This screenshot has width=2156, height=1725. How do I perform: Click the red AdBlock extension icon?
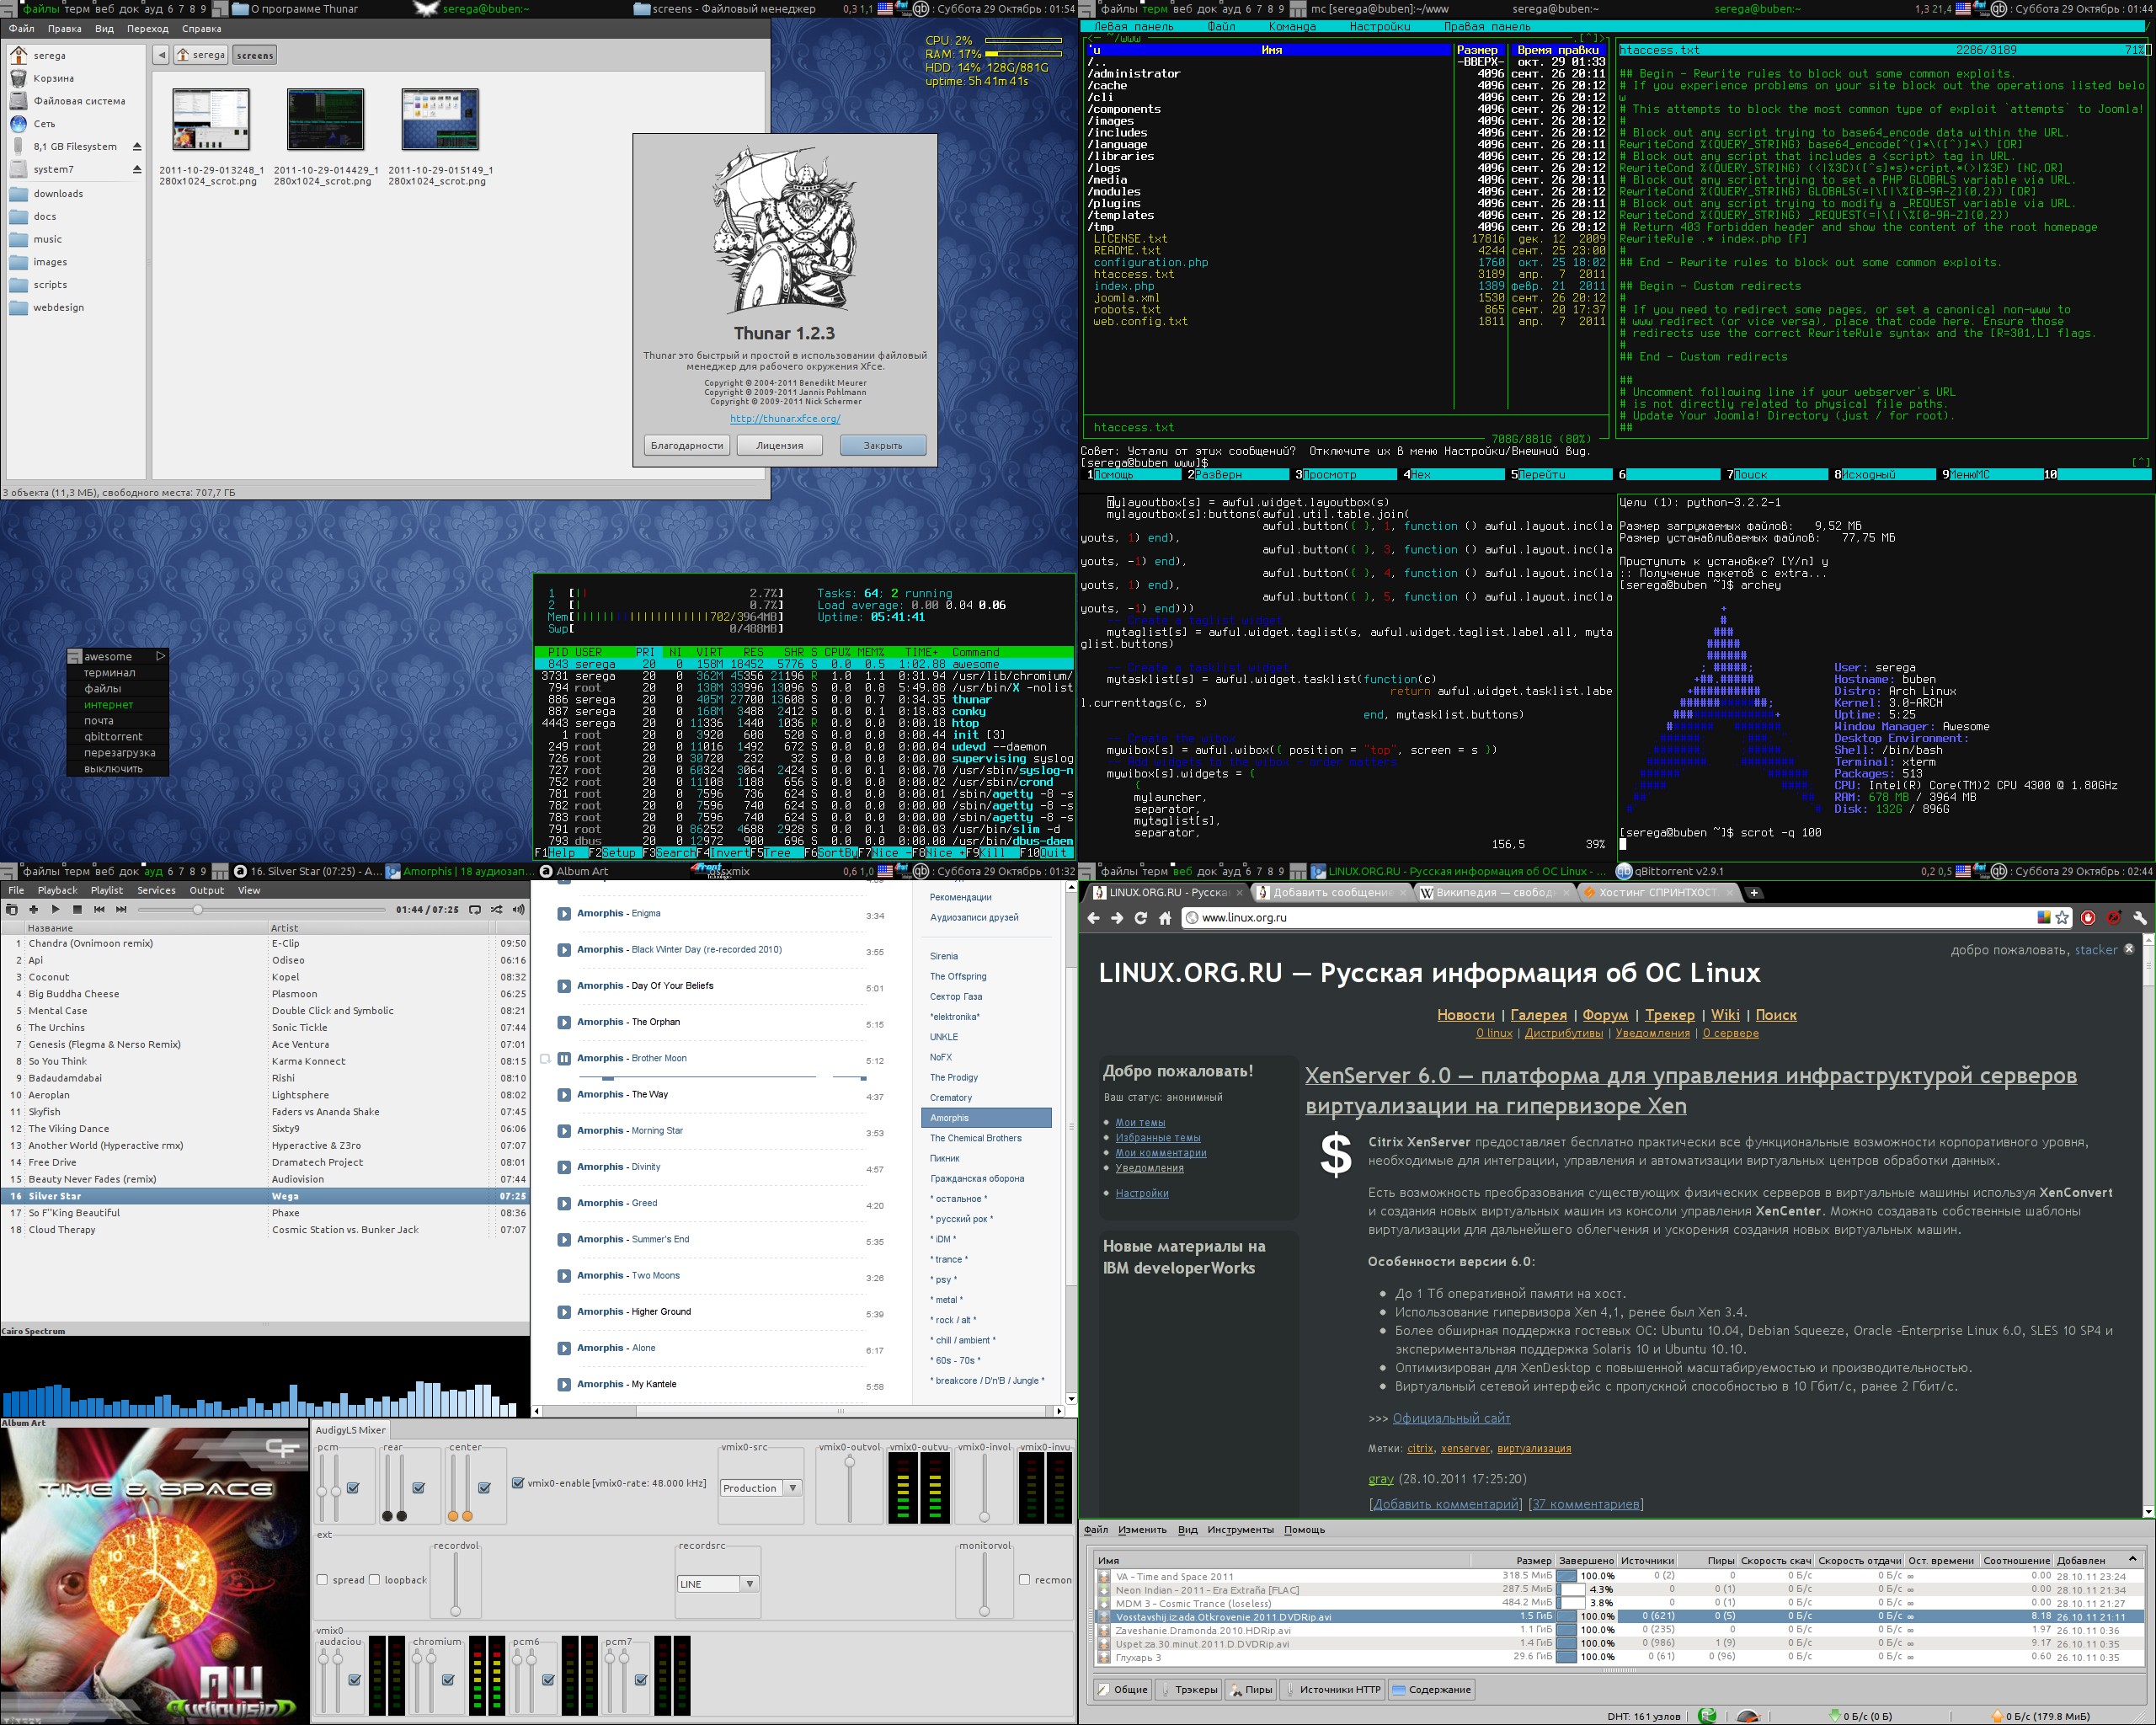tap(2088, 917)
